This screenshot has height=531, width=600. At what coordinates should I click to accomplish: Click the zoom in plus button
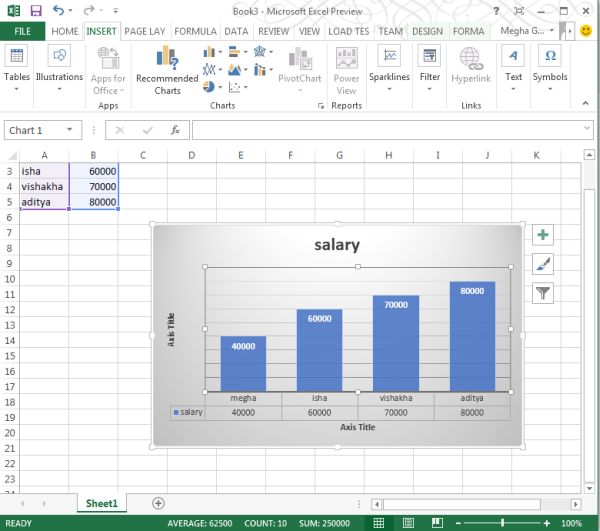(547, 523)
